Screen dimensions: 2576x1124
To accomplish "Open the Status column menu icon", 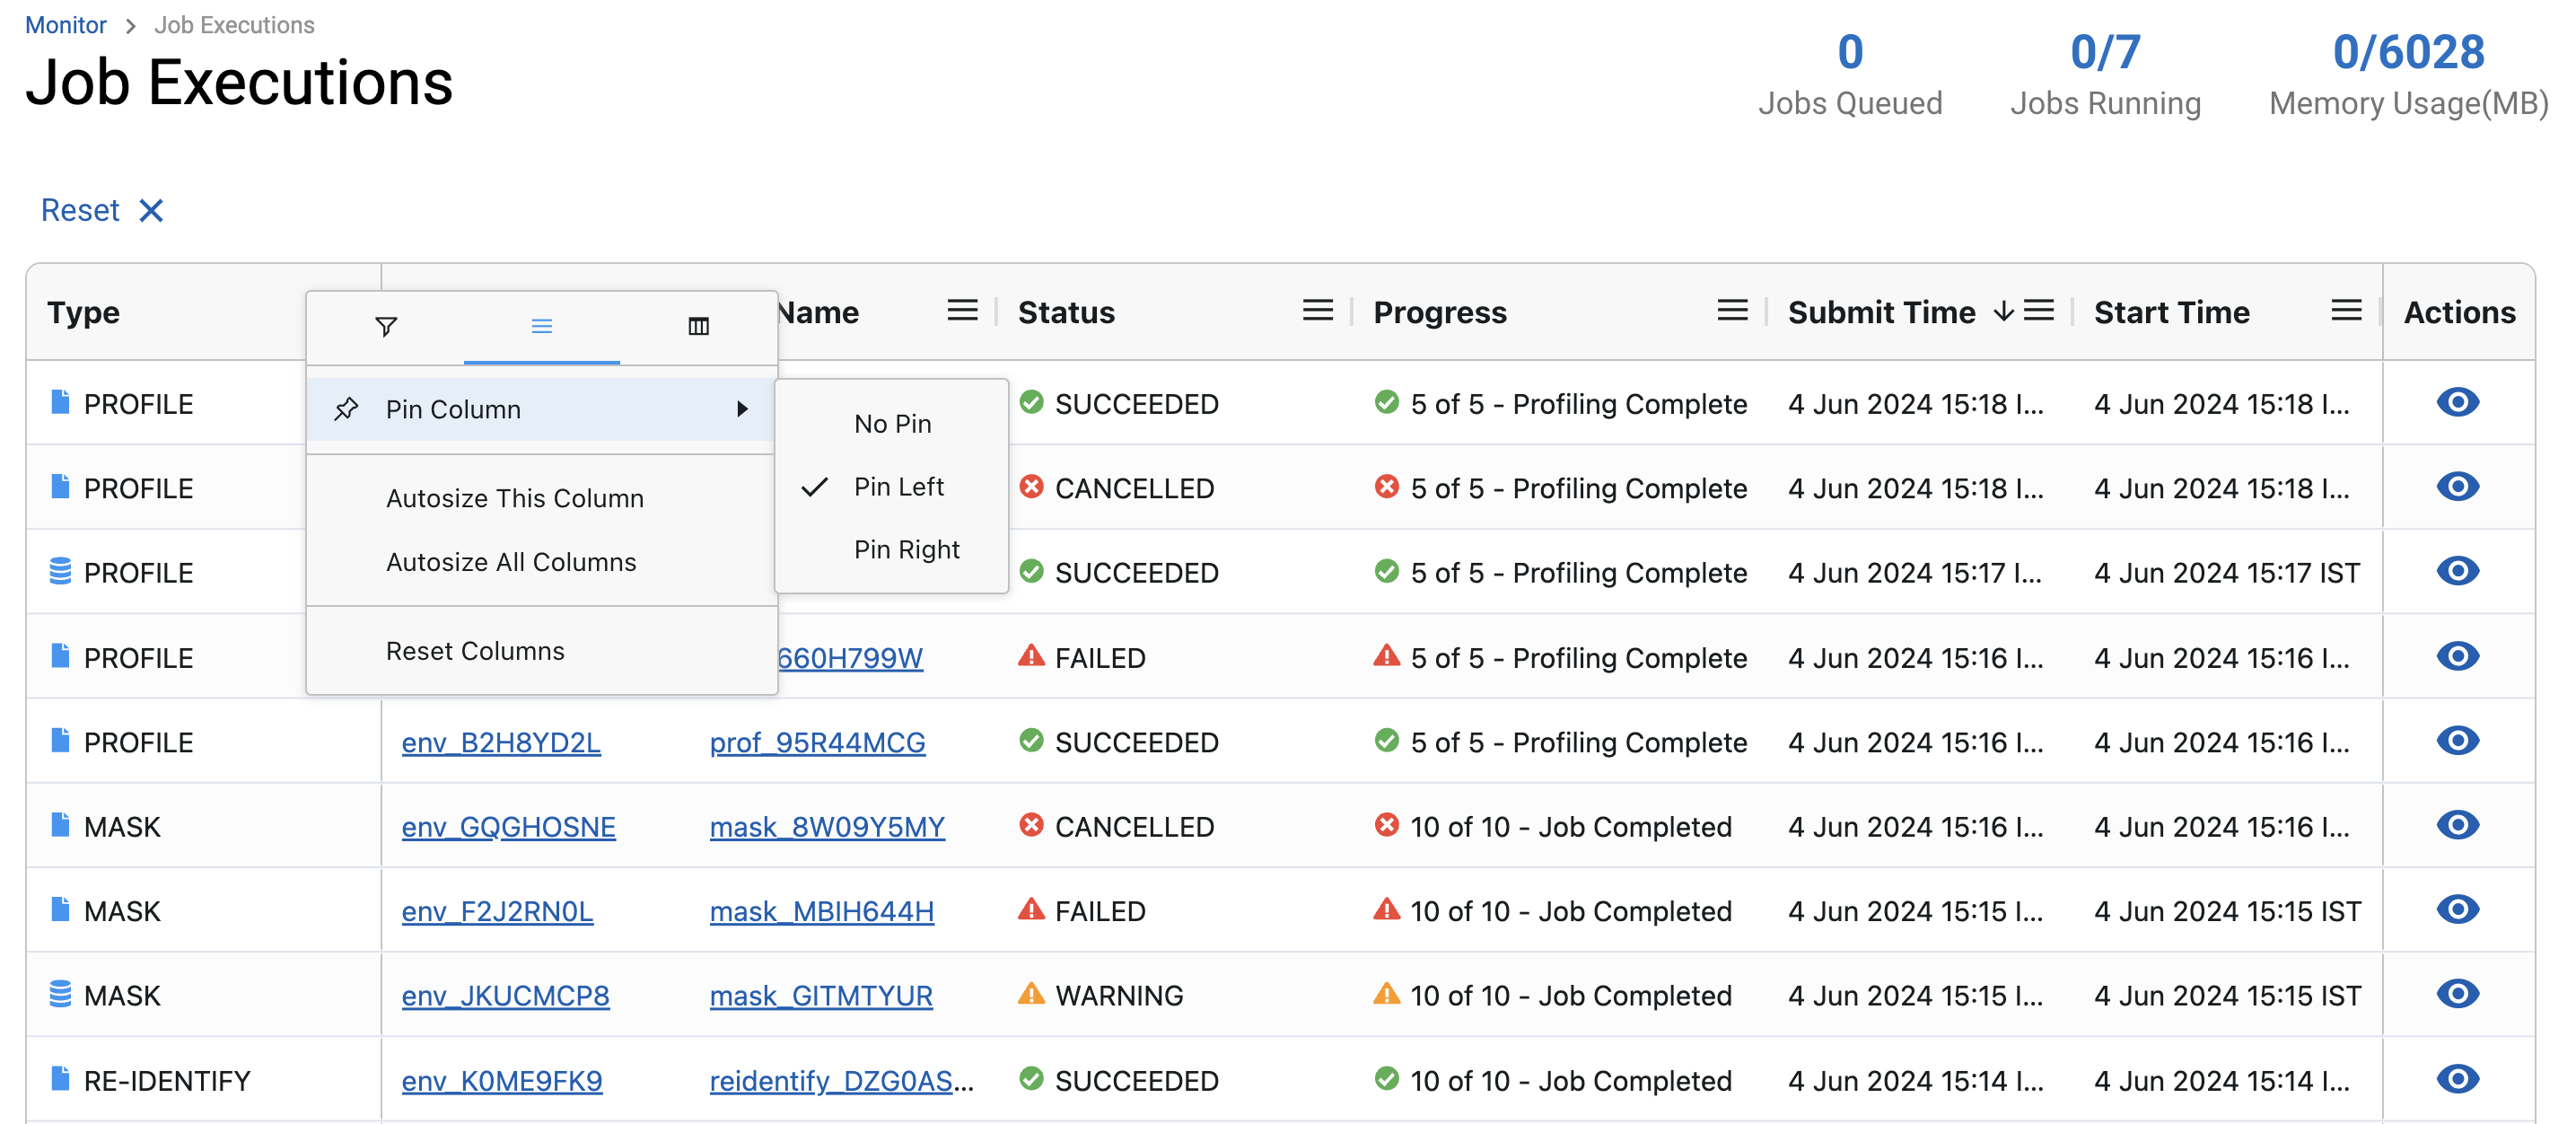I will coord(1317,311).
